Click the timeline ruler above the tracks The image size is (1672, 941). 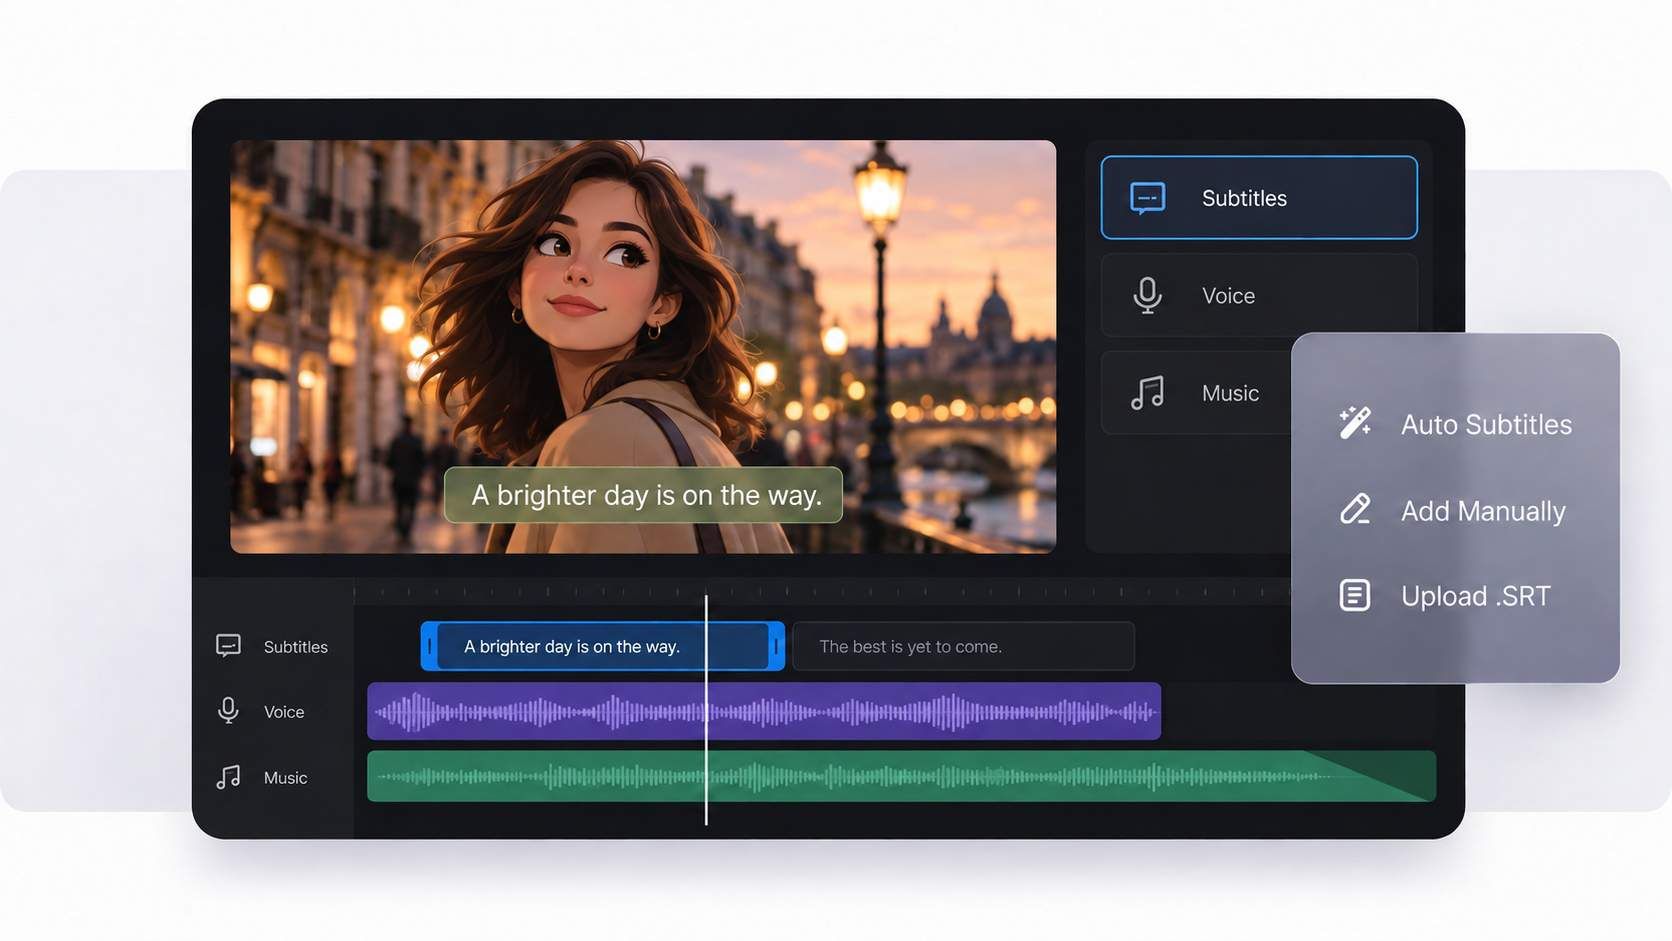click(x=822, y=591)
